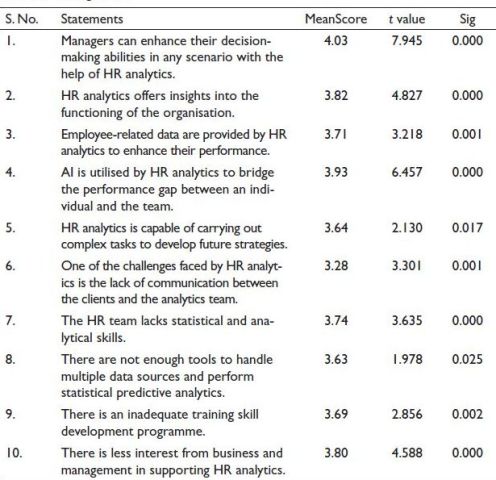Select Sig value 0.025 in row 8
Viewport: 496px width, 480px height.
click(x=467, y=359)
